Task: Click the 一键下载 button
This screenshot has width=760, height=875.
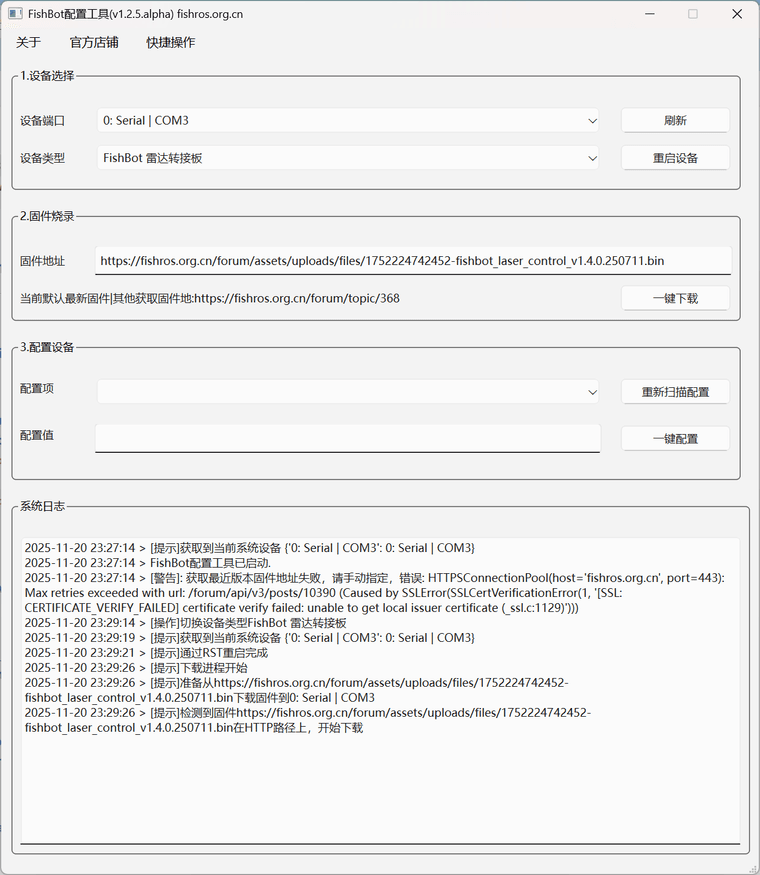Action: pos(675,298)
